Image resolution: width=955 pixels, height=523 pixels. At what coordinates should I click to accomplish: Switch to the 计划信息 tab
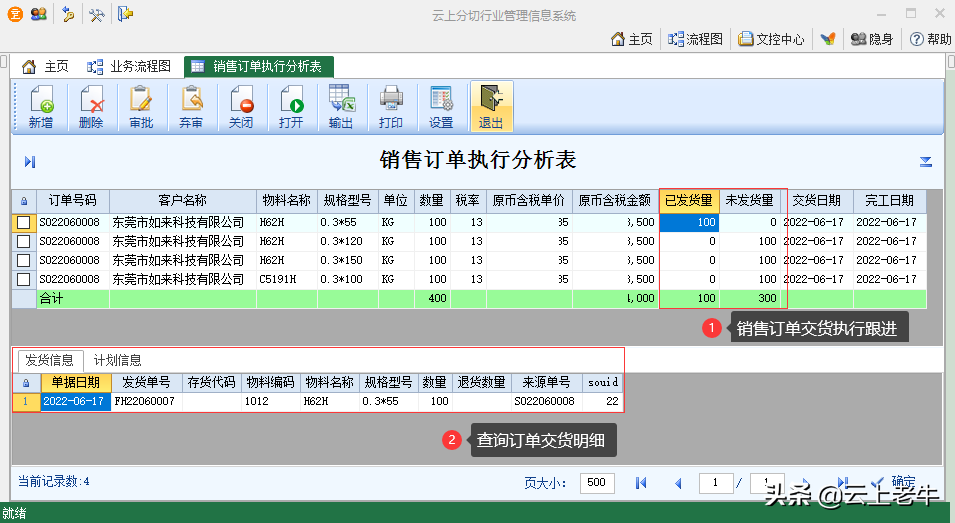[117, 360]
